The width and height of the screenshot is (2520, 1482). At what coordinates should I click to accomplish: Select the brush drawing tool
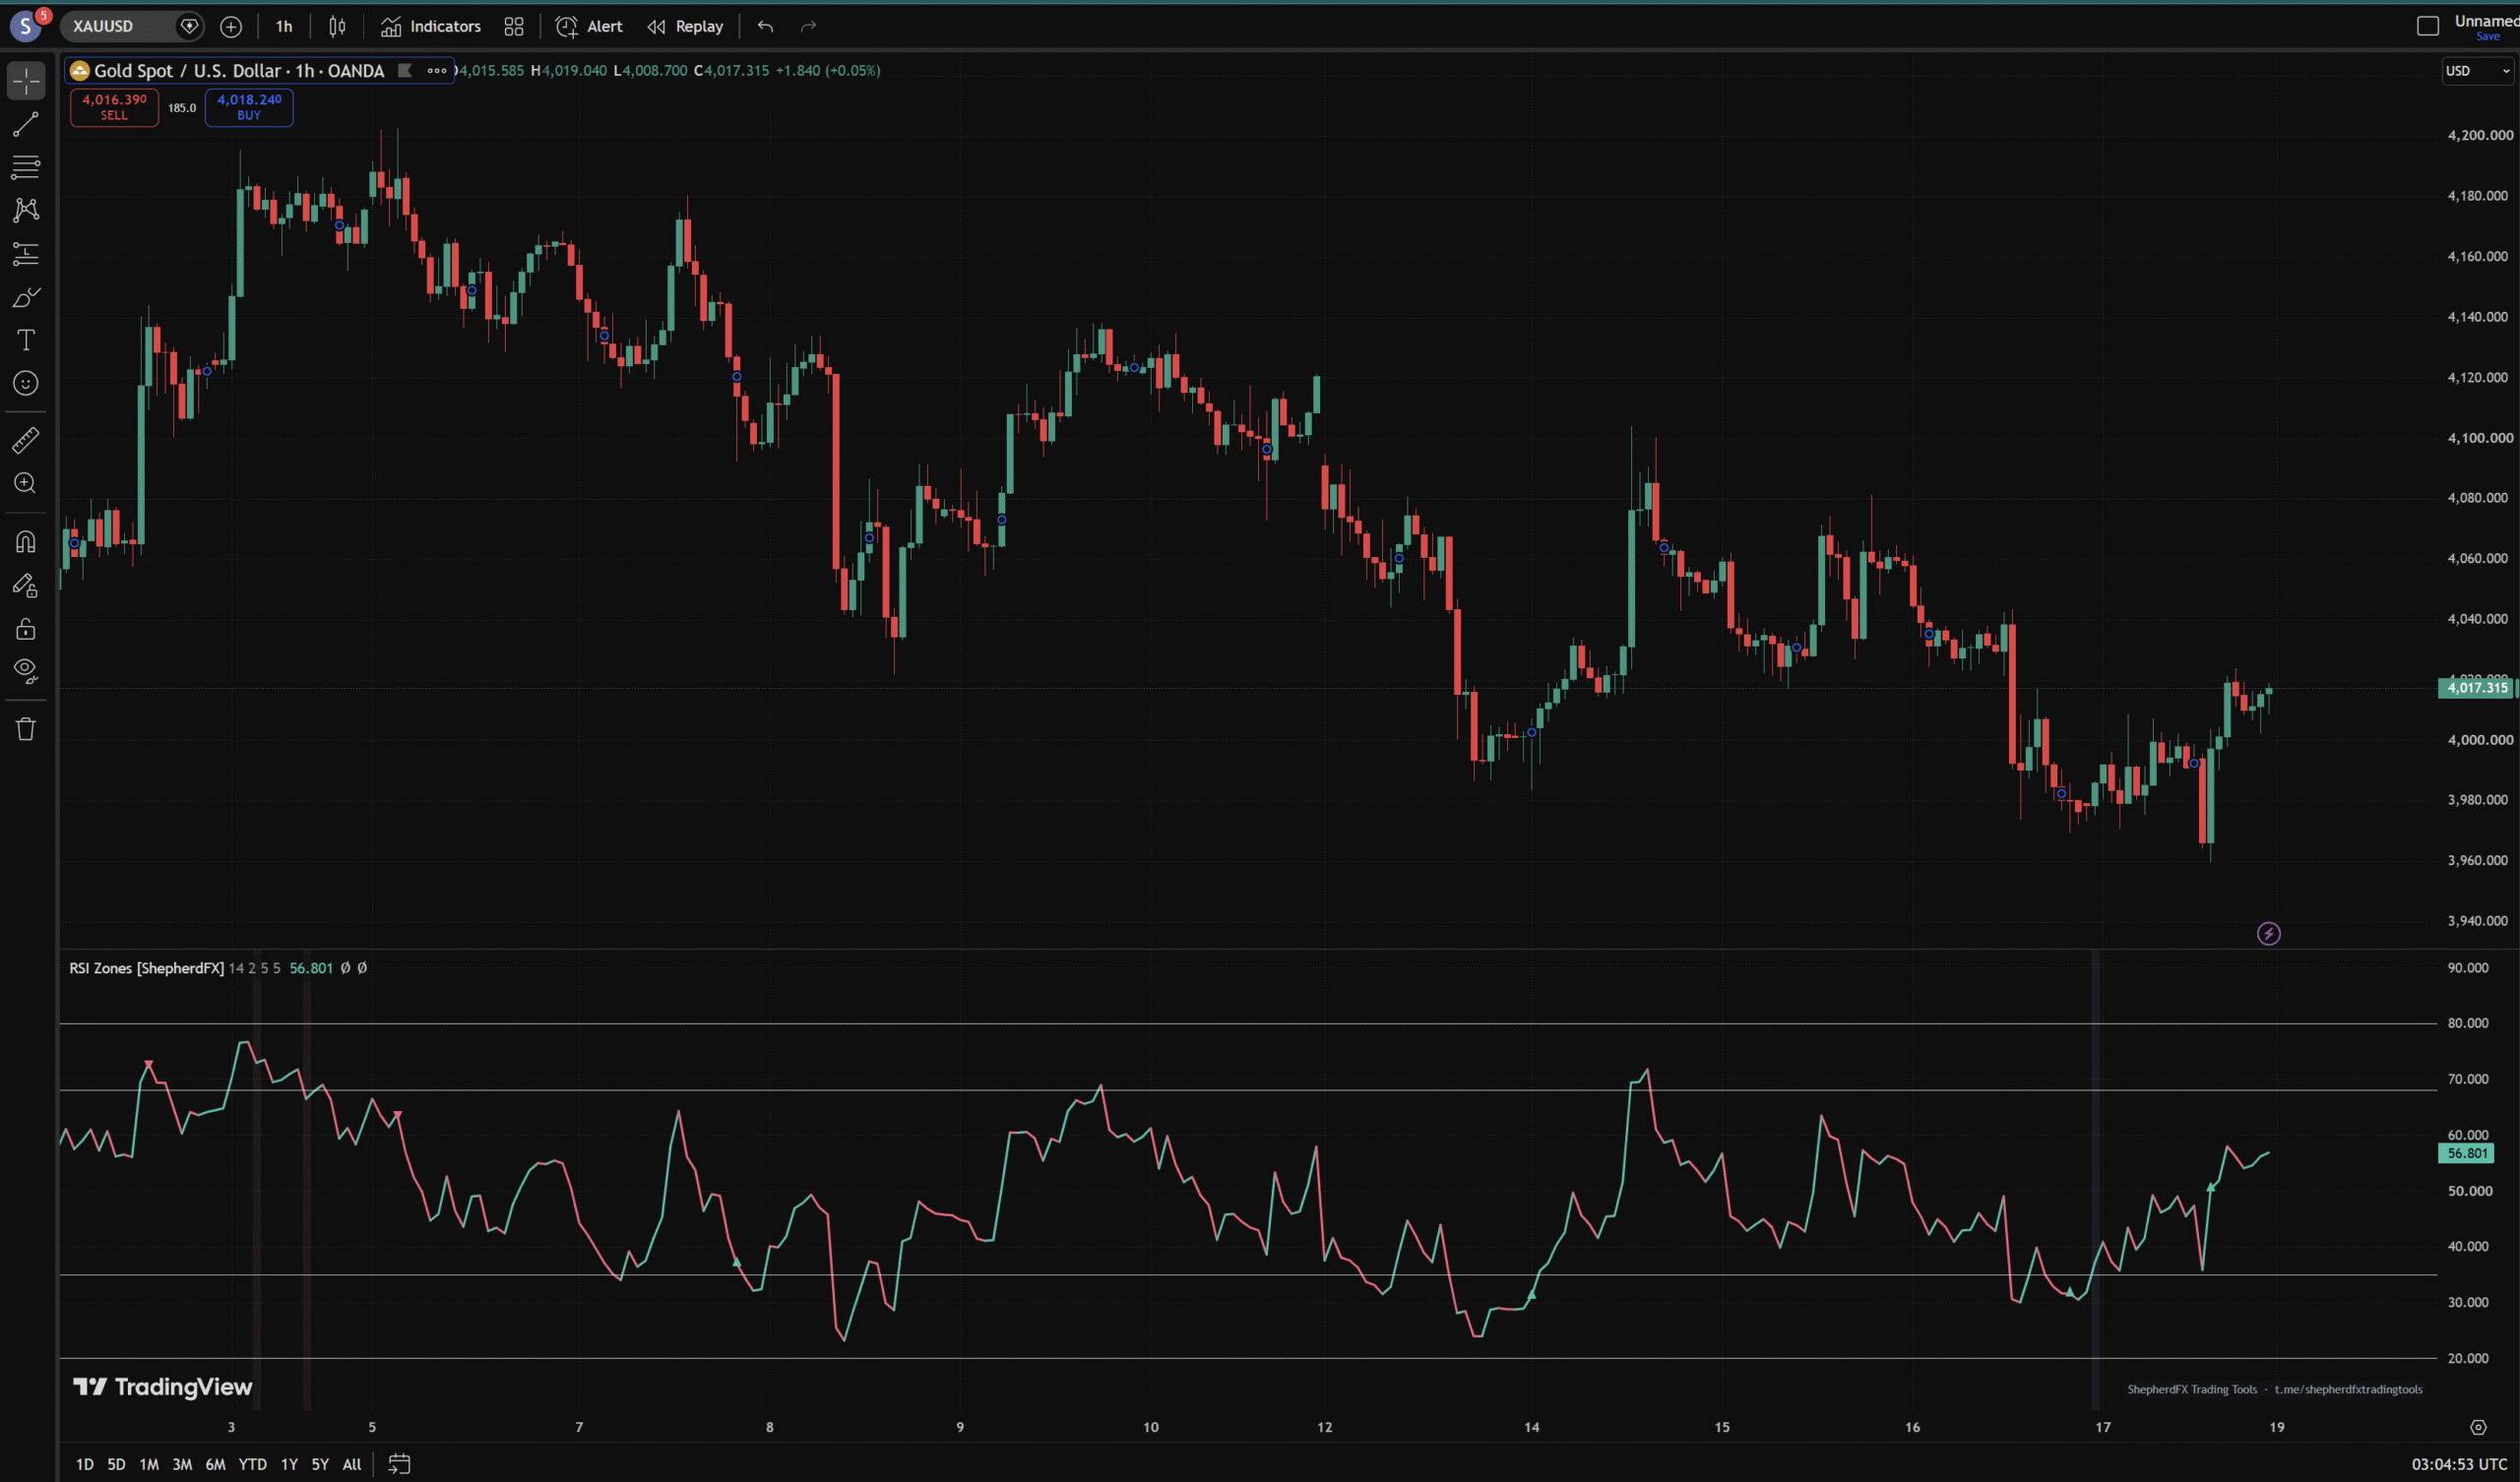click(26, 297)
